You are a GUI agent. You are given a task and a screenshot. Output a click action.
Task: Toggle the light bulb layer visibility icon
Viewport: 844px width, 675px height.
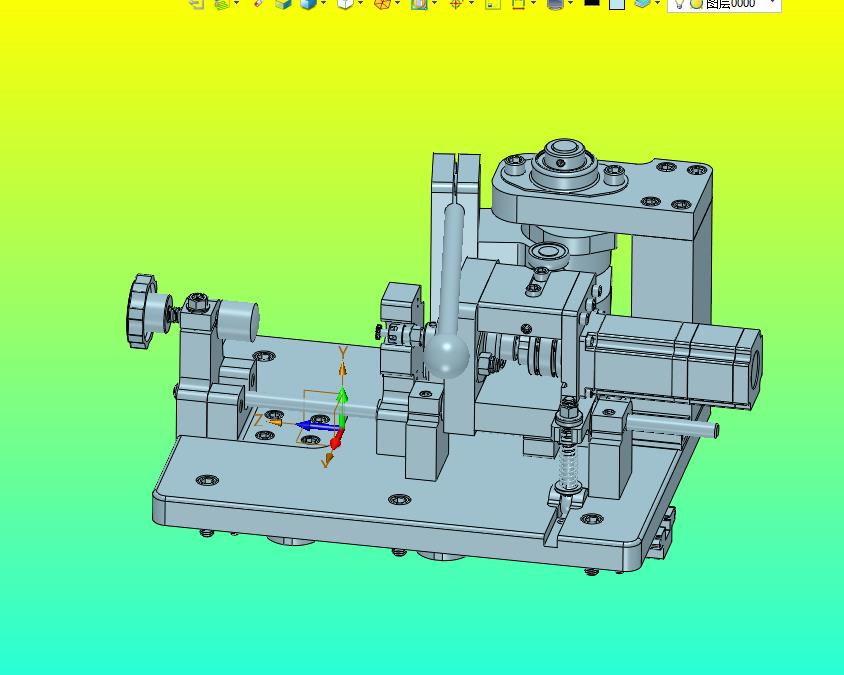coord(679,3)
